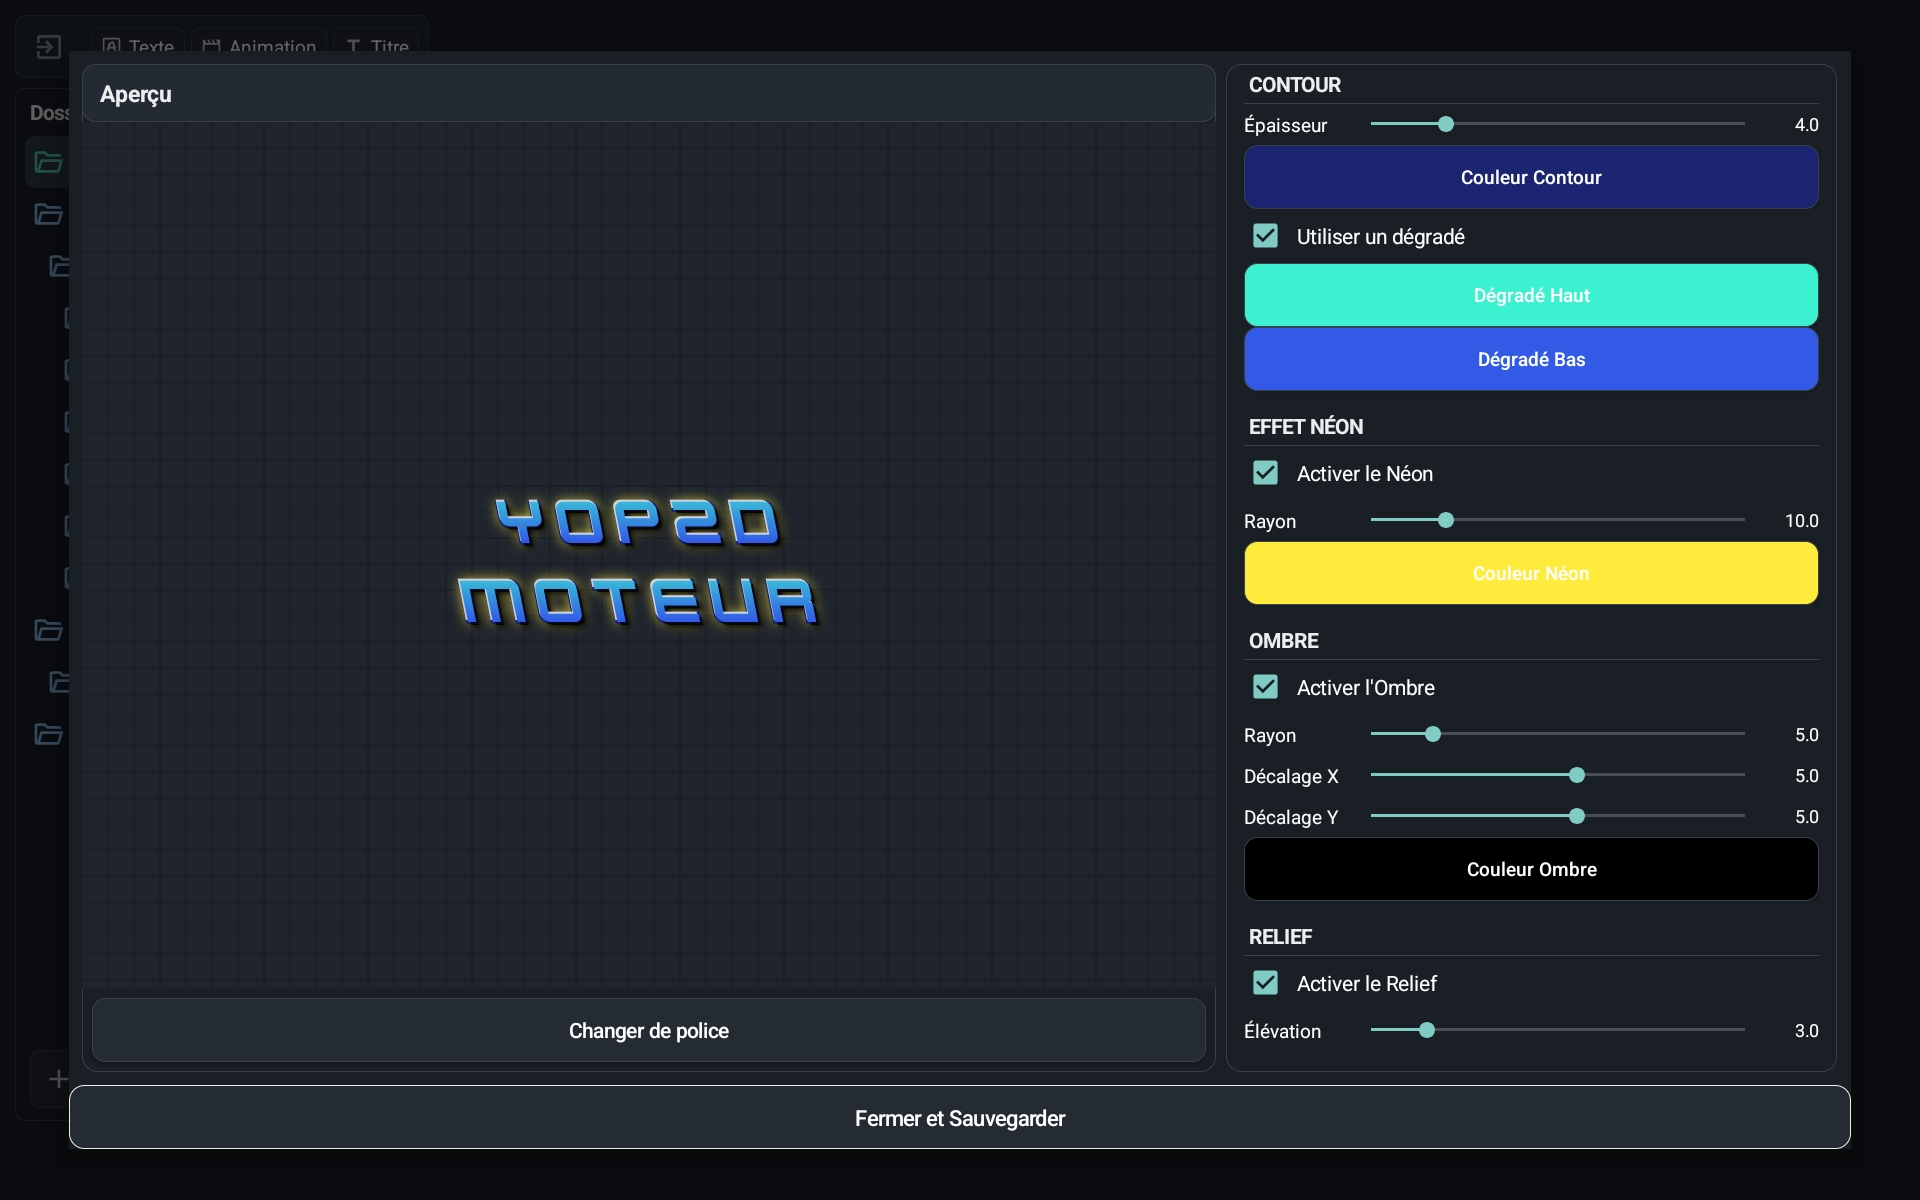This screenshot has height=1200, width=1920.
Task: Toggle the Utiliser un dégradé checkbox
Action: [1265, 236]
